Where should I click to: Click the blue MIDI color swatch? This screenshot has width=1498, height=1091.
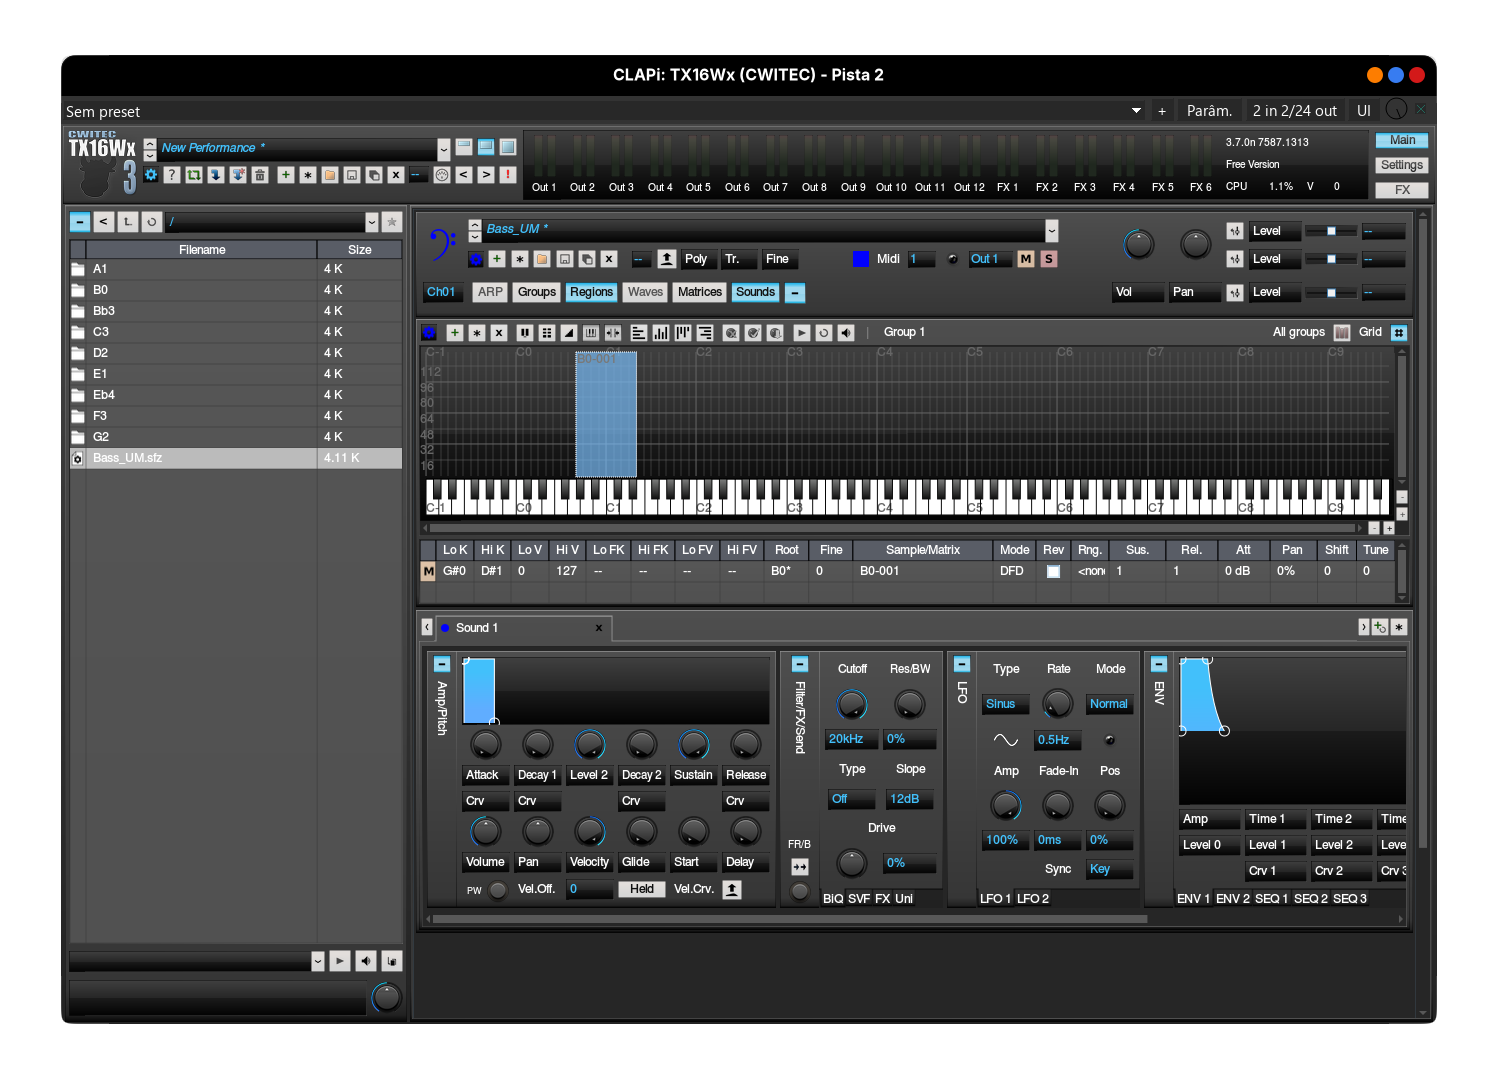point(861,259)
